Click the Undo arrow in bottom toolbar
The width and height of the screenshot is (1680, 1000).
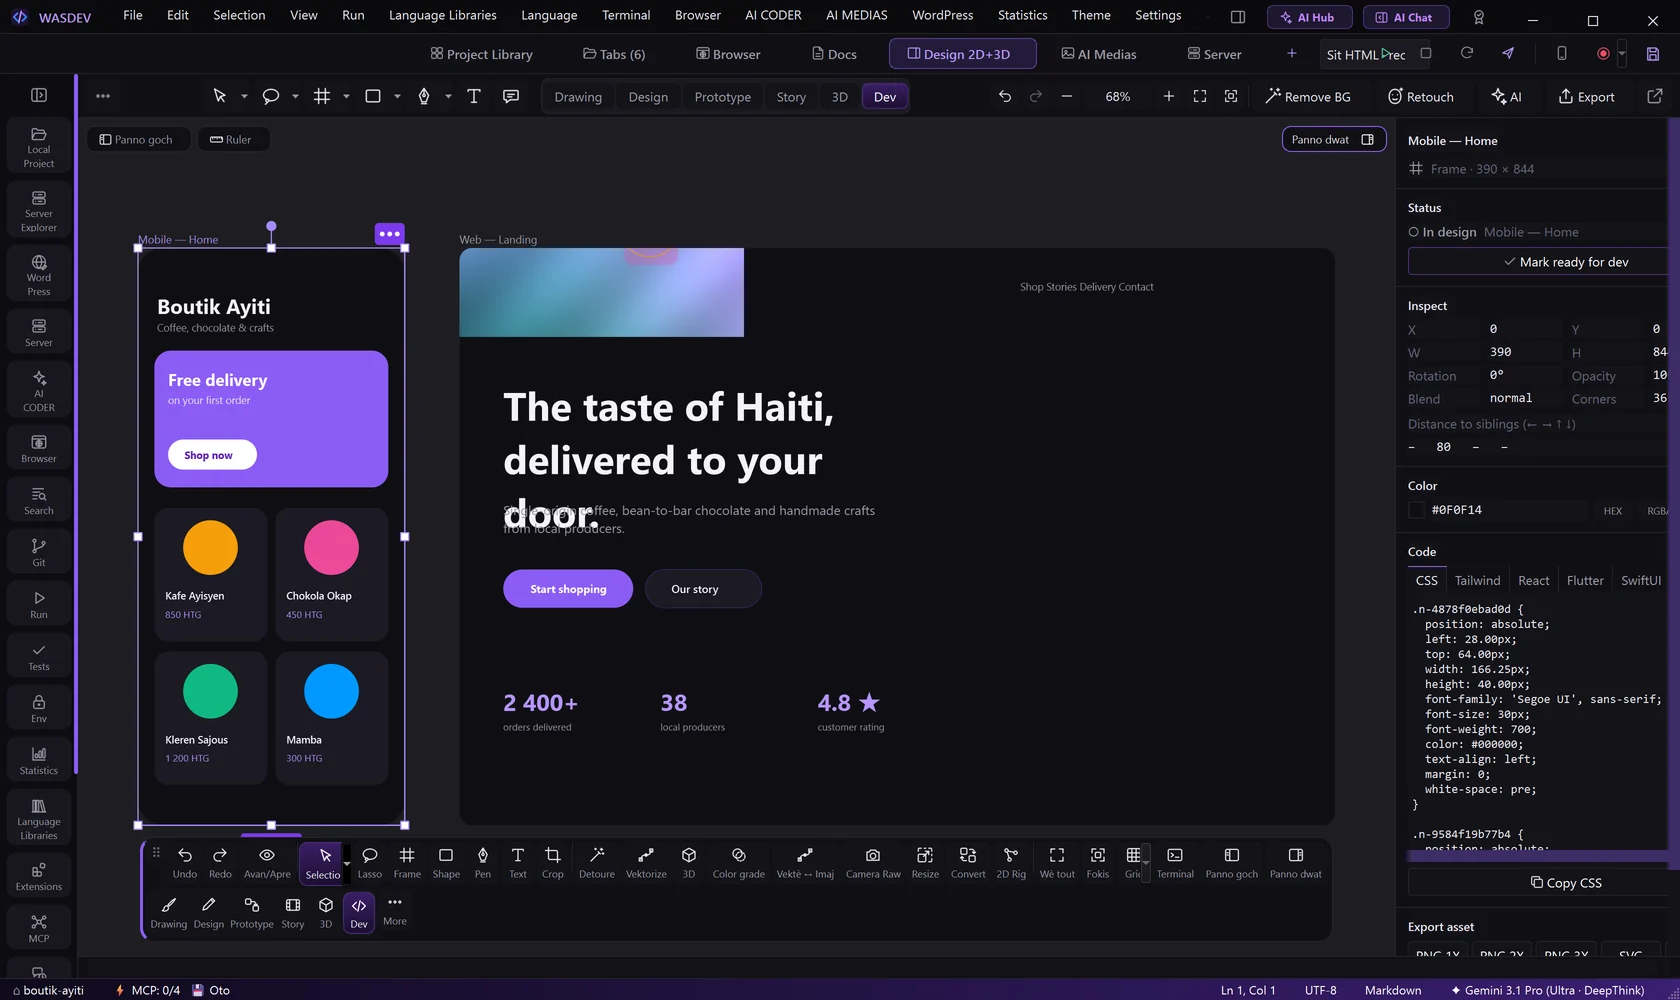point(185,863)
